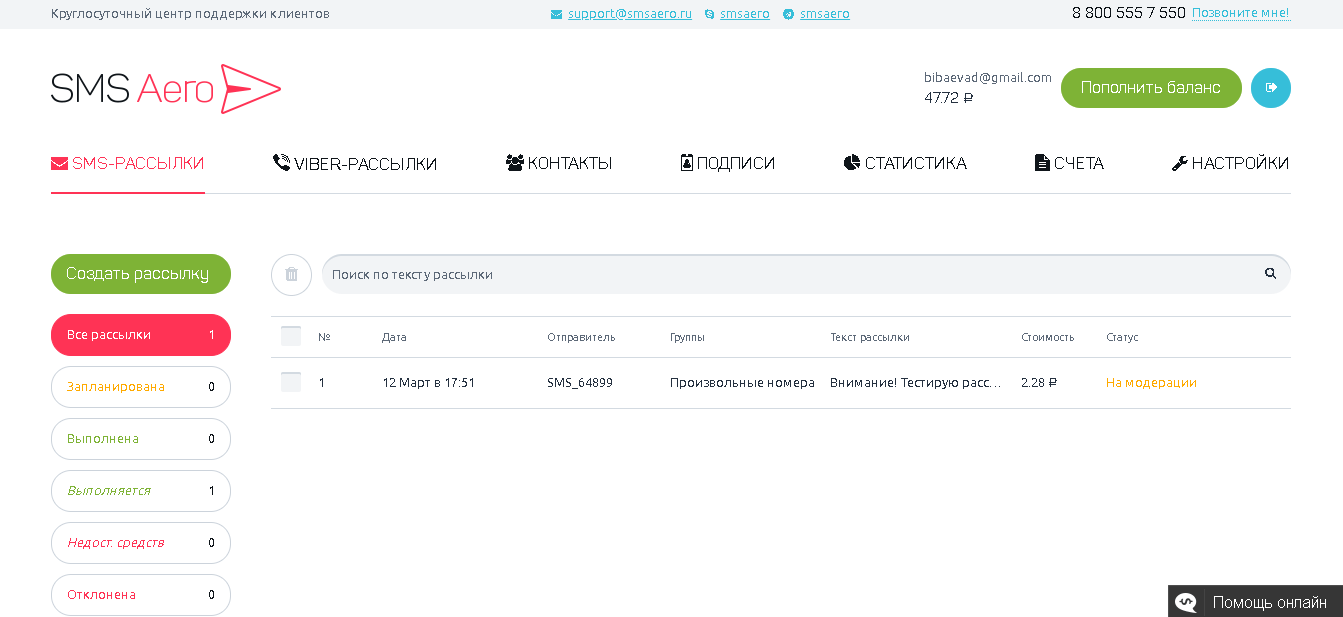Click the Позвоните мне link
The height and width of the screenshot is (617, 1343).
[1242, 13]
